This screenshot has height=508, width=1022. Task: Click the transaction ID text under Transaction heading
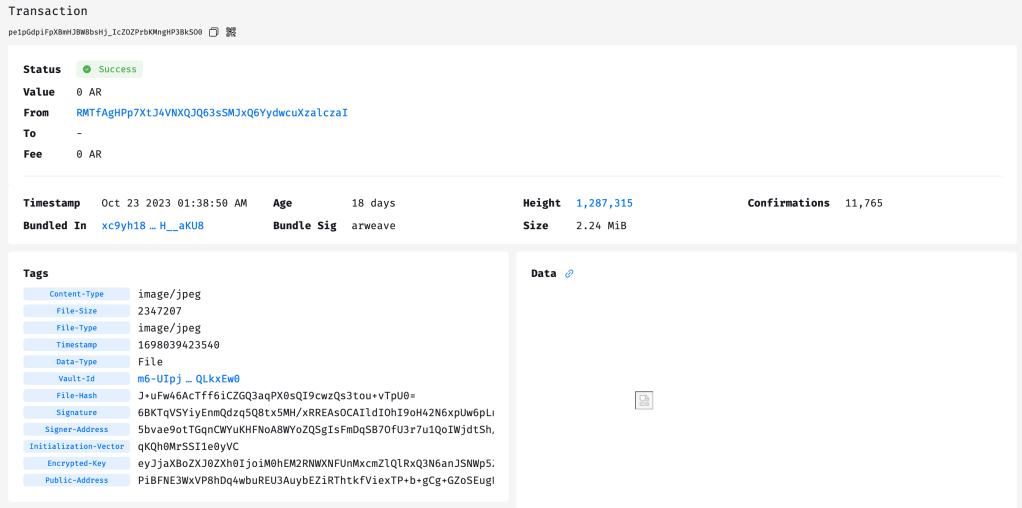(105, 32)
